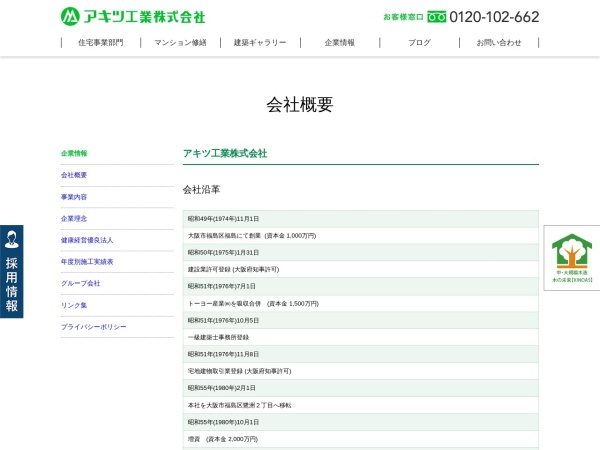Viewport: 600px width, 450px height.
Task: Go to 年度別施工実績表 in the sidebar
Action: 87,262
